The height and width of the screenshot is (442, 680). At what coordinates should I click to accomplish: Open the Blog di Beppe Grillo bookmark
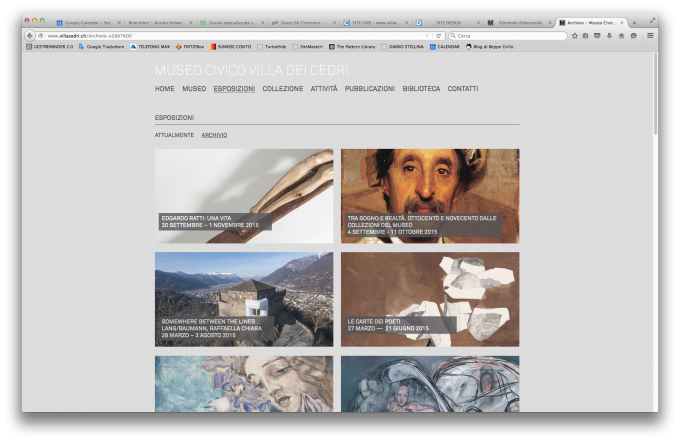pyautogui.click(x=490, y=47)
